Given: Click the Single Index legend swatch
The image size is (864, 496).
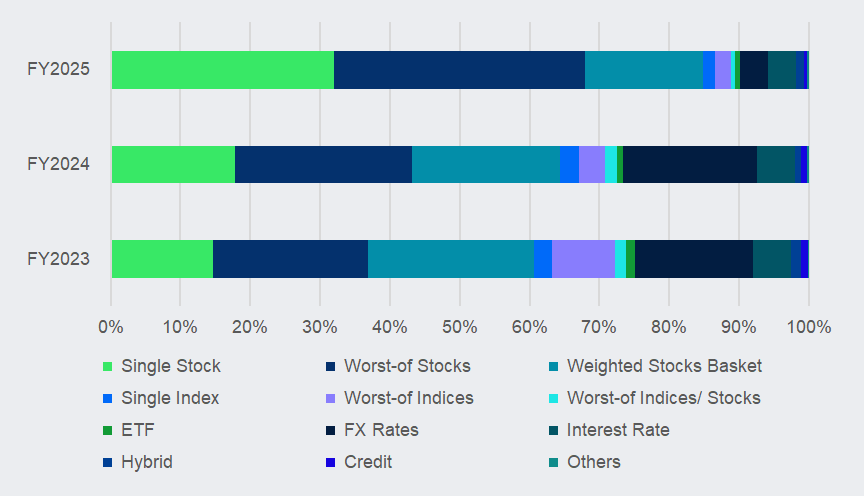Looking at the screenshot, I should pyautogui.click(x=108, y=398).
